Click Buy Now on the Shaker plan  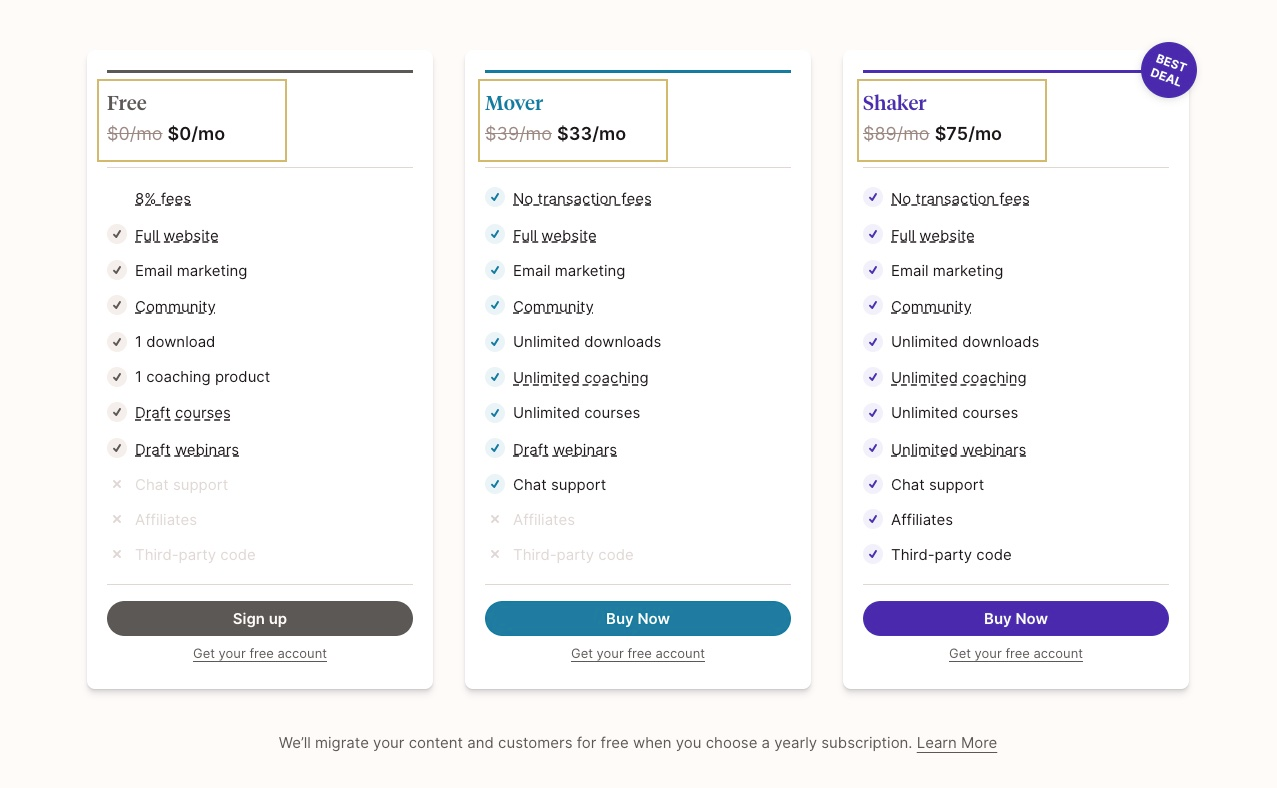(x=1016, y=618)
